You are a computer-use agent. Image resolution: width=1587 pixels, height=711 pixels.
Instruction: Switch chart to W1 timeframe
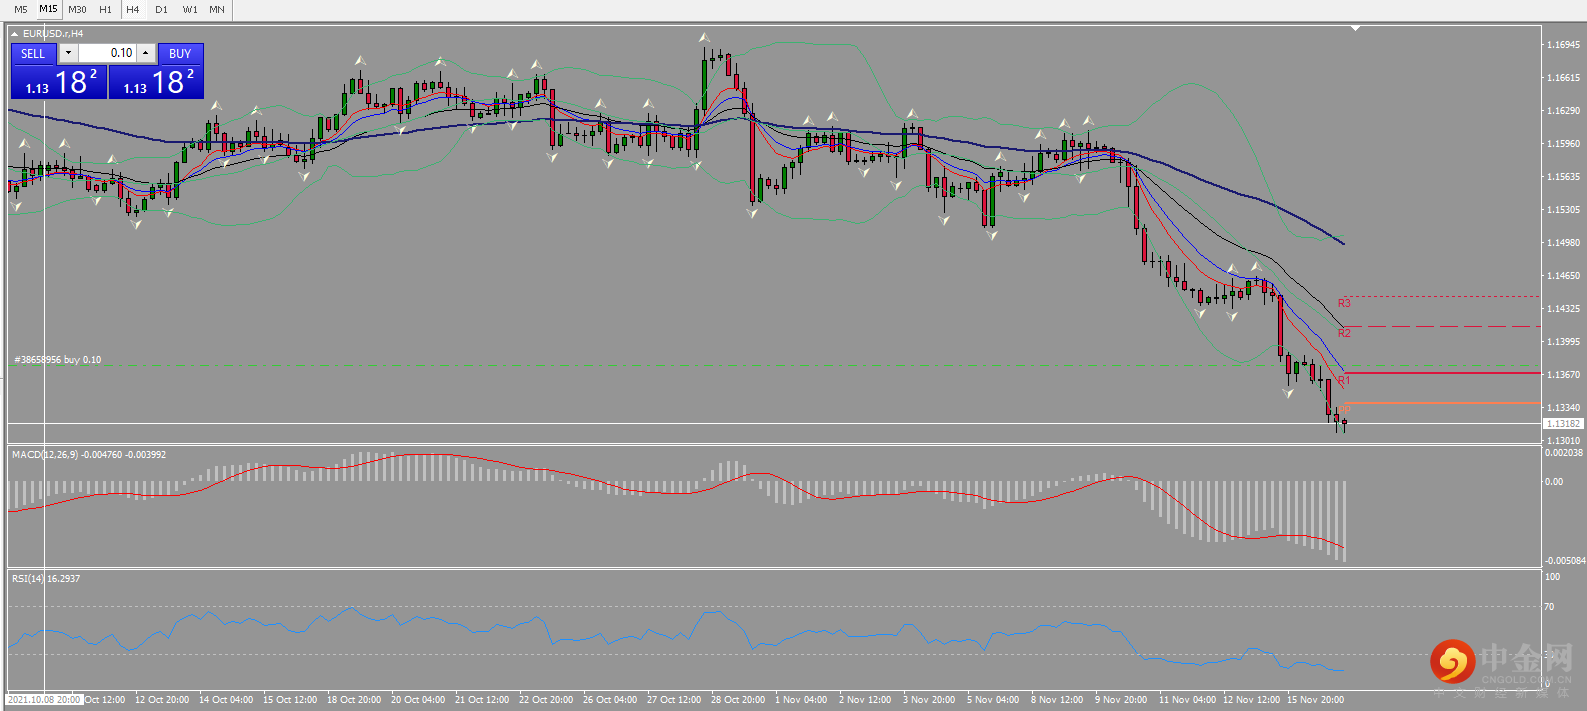pyautogui.click(x=190, y=9)
